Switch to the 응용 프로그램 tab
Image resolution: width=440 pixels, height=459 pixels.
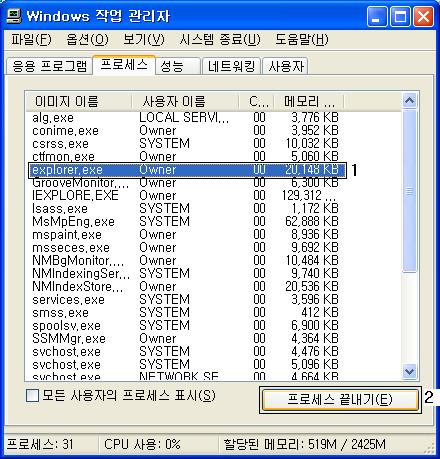pos(49,66)
